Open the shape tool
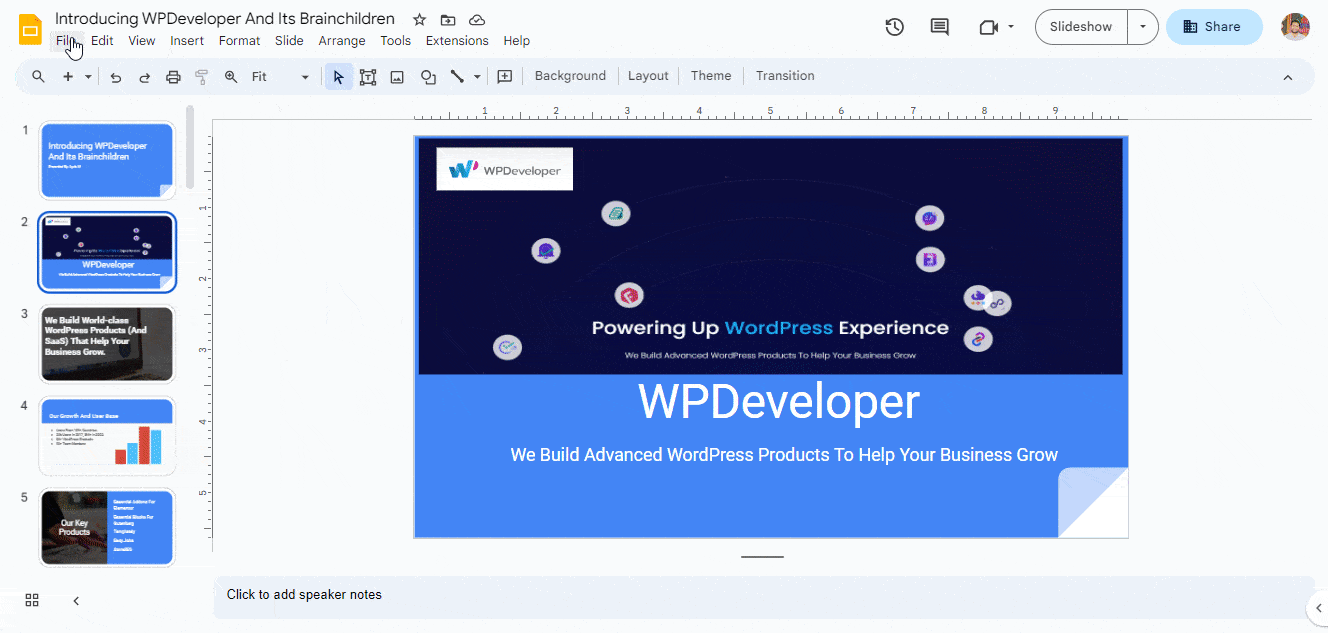 tap(428, 77)
